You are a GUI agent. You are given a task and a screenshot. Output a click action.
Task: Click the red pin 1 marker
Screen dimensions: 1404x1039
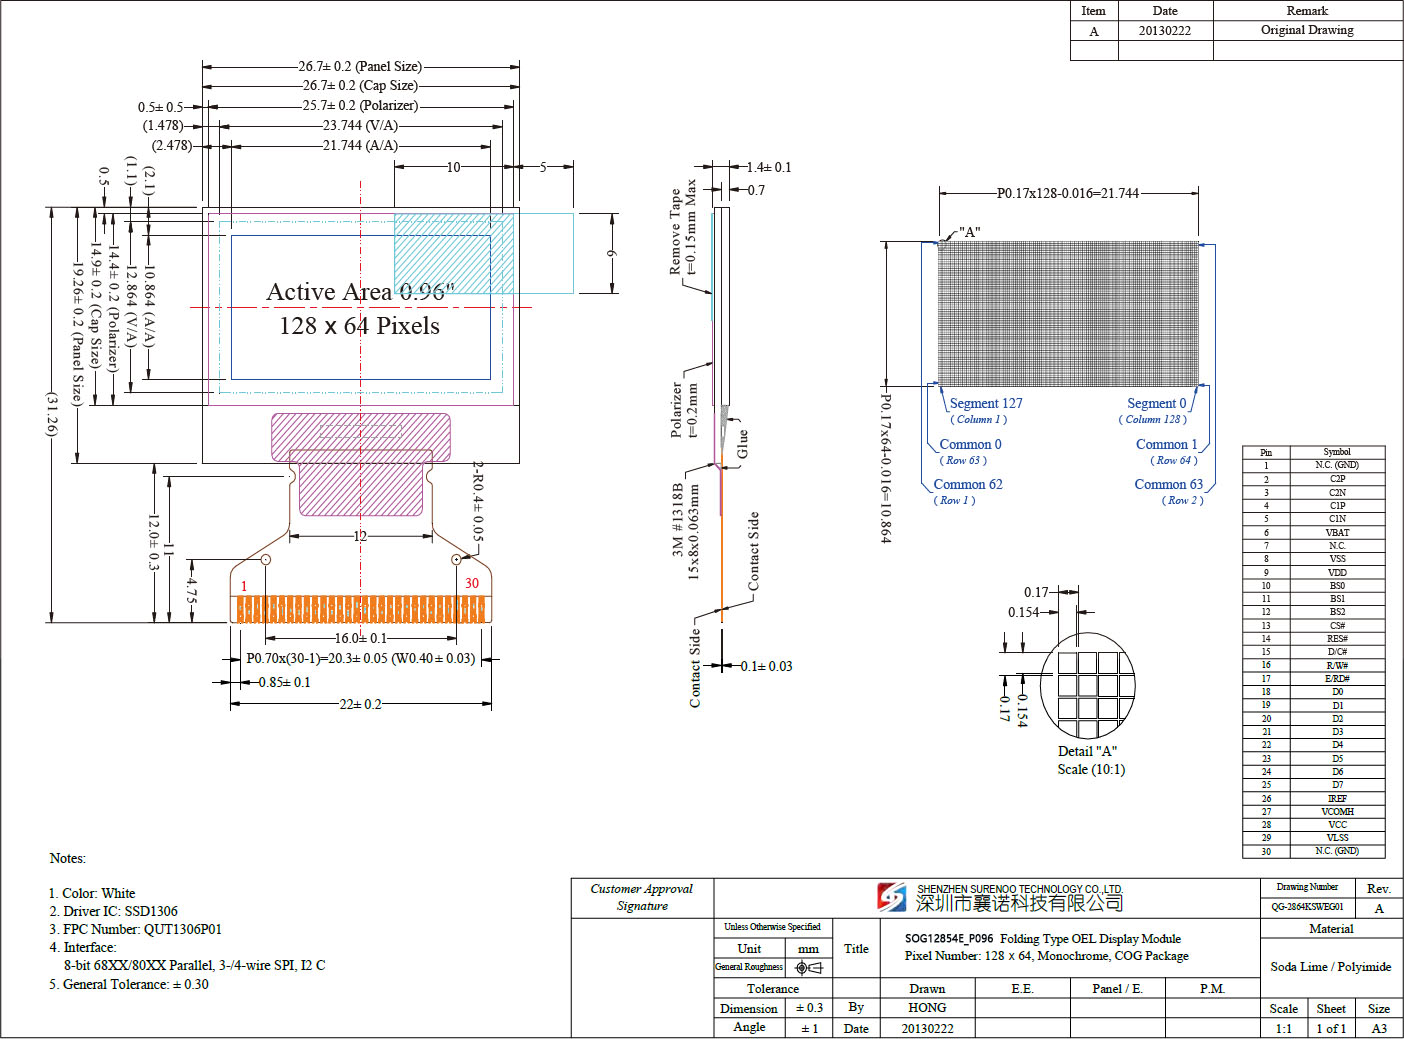coord(244,586)
